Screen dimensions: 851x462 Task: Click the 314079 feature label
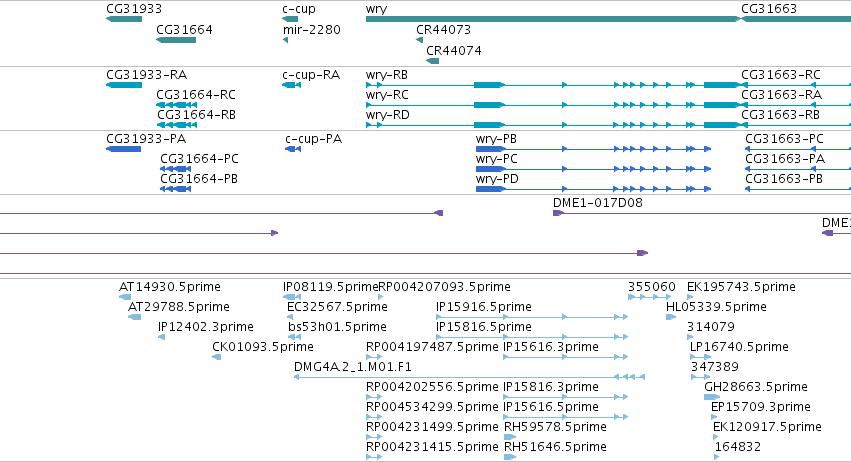(x=711, y=327)
